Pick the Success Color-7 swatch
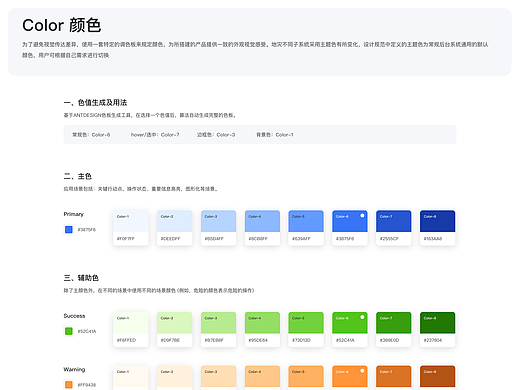This screenshot has height=390, width=520. click(x=394, y=330)
